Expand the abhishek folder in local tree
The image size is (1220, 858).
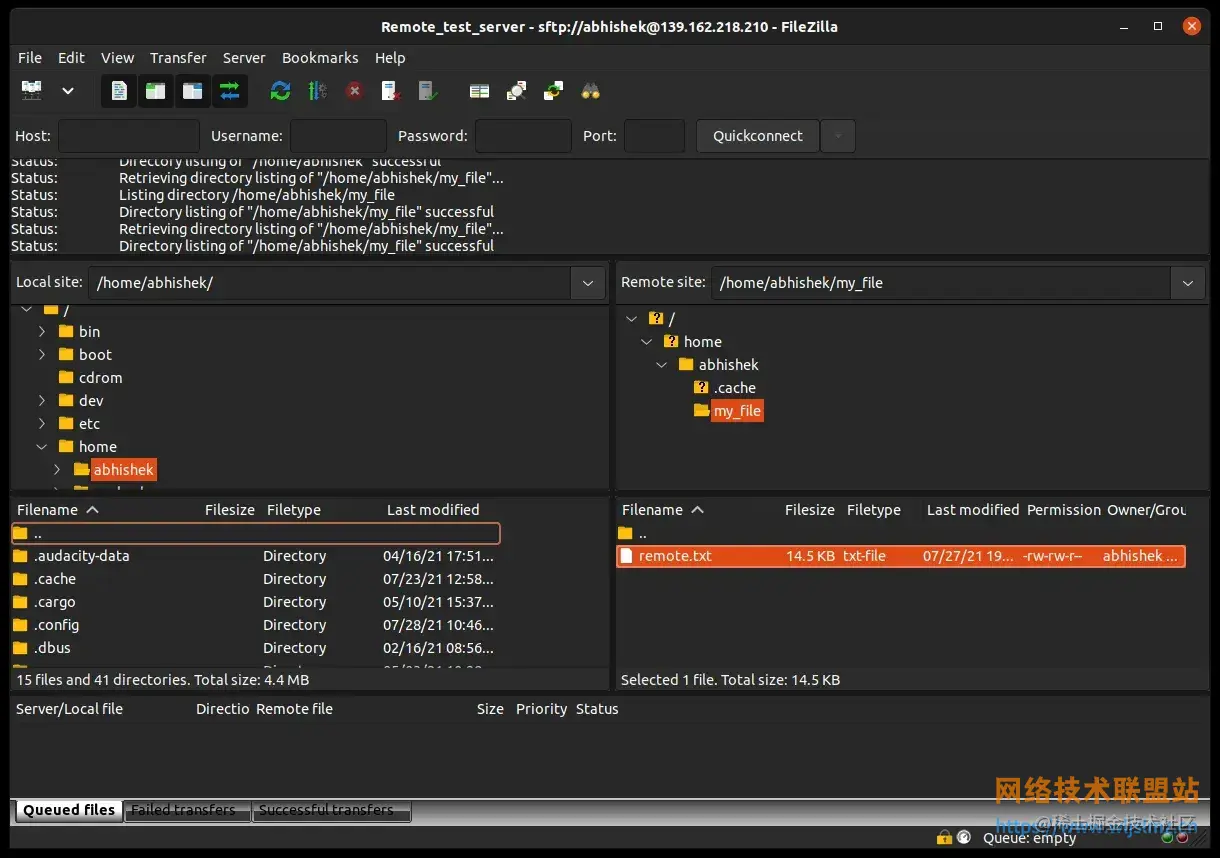click(57, 469)
